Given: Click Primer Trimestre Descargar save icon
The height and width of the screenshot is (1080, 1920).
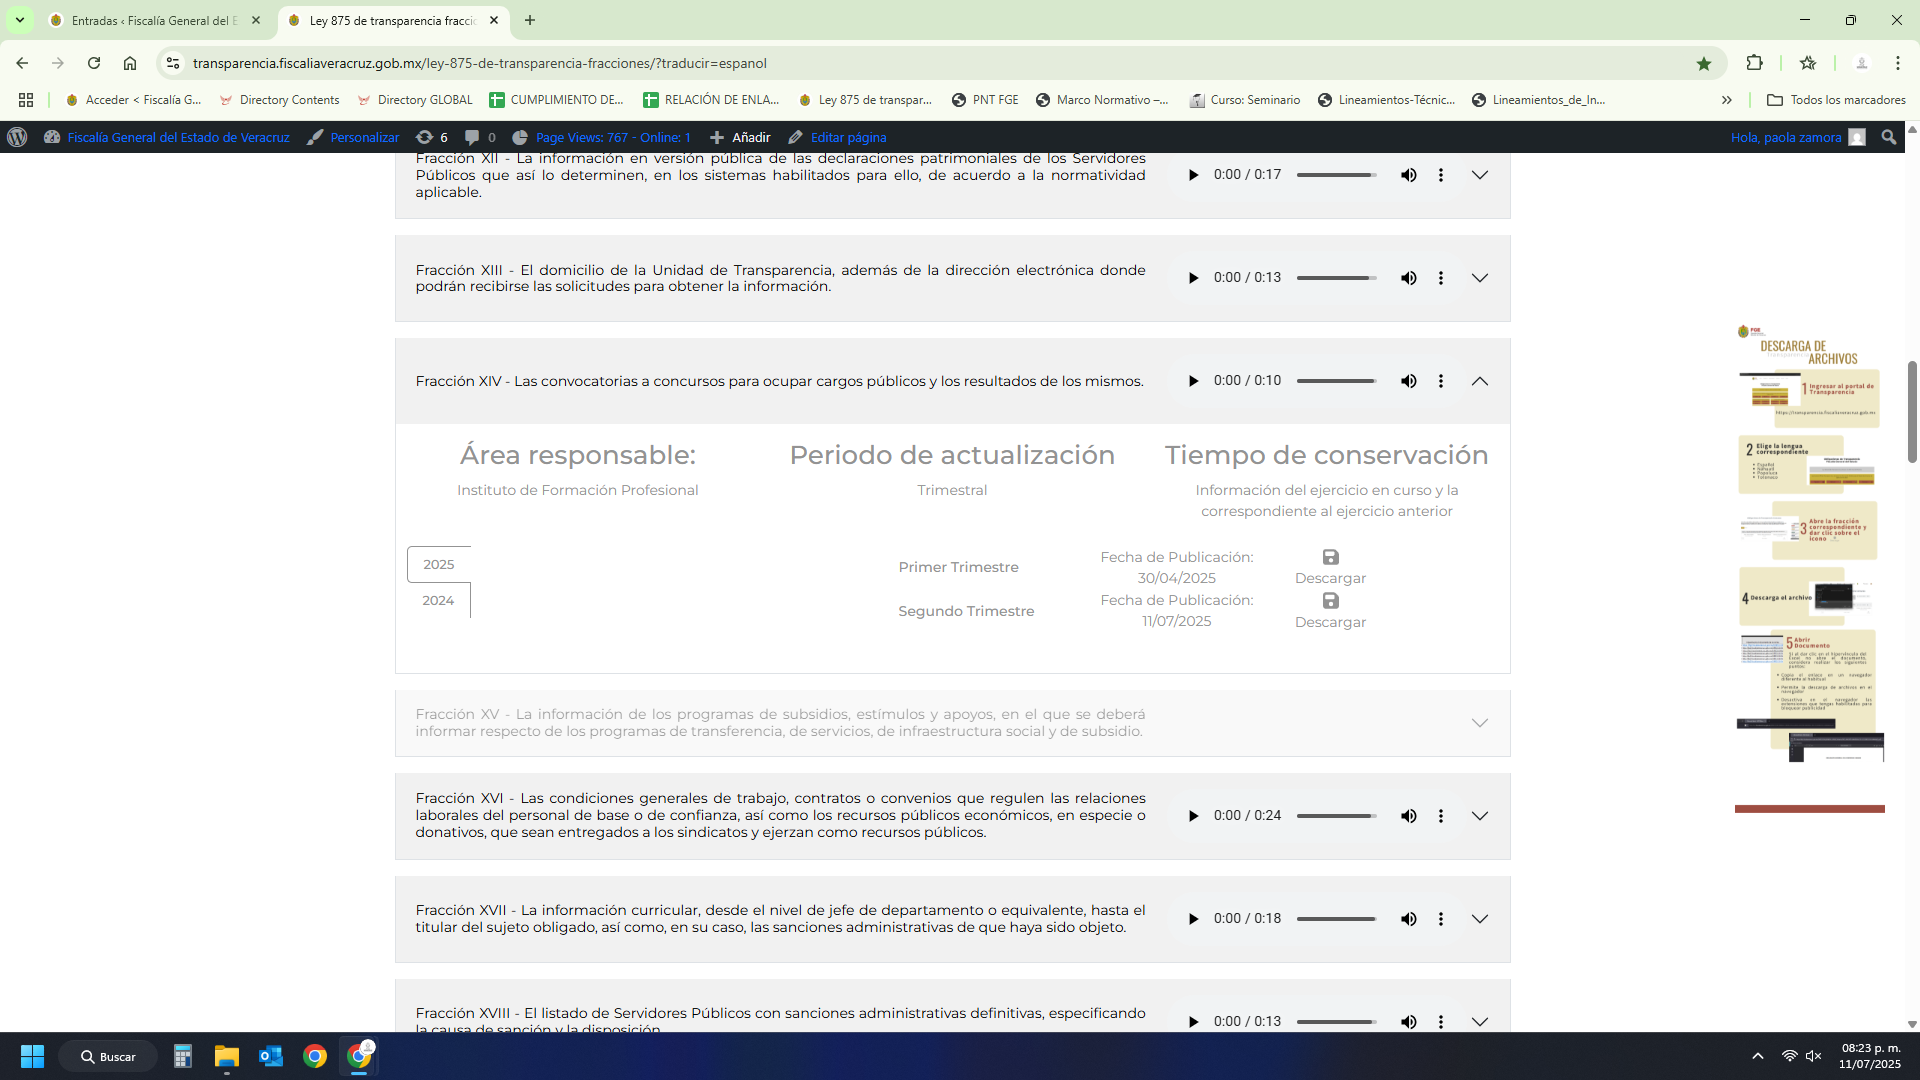Looking at the screenshot, I should 1330,557.
